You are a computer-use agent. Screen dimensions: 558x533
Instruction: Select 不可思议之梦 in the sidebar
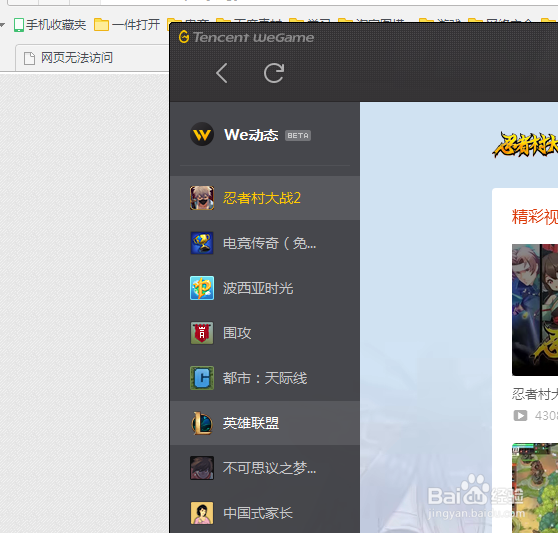coord(265,468)
